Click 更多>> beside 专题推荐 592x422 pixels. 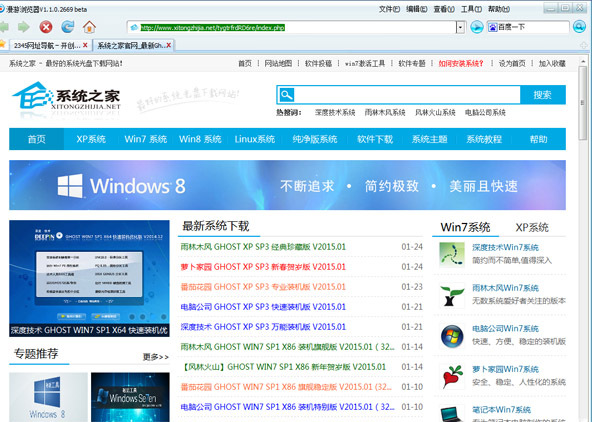pyautogui.click(x=156, y=357)
